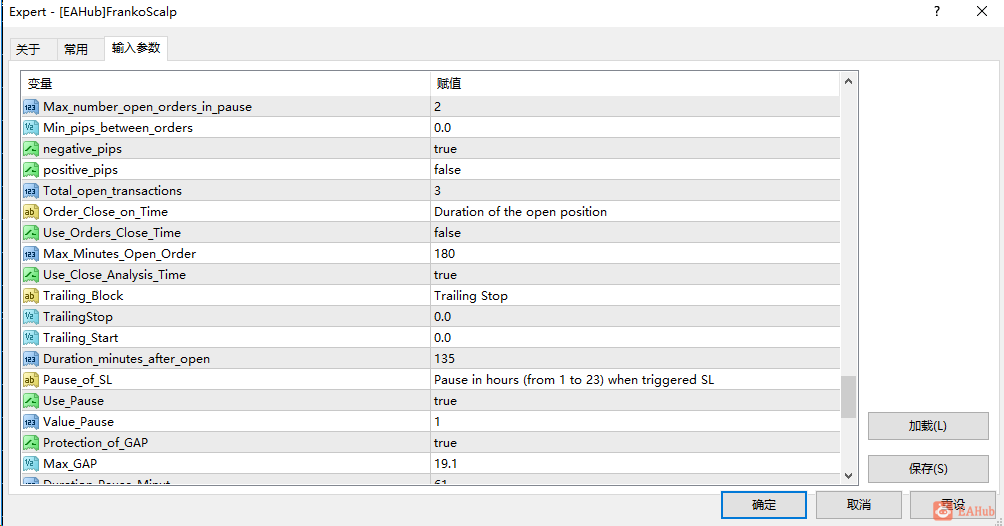1004x526 pixels.
Task: Click the 赋值 column header
Action: click(635, 84)
